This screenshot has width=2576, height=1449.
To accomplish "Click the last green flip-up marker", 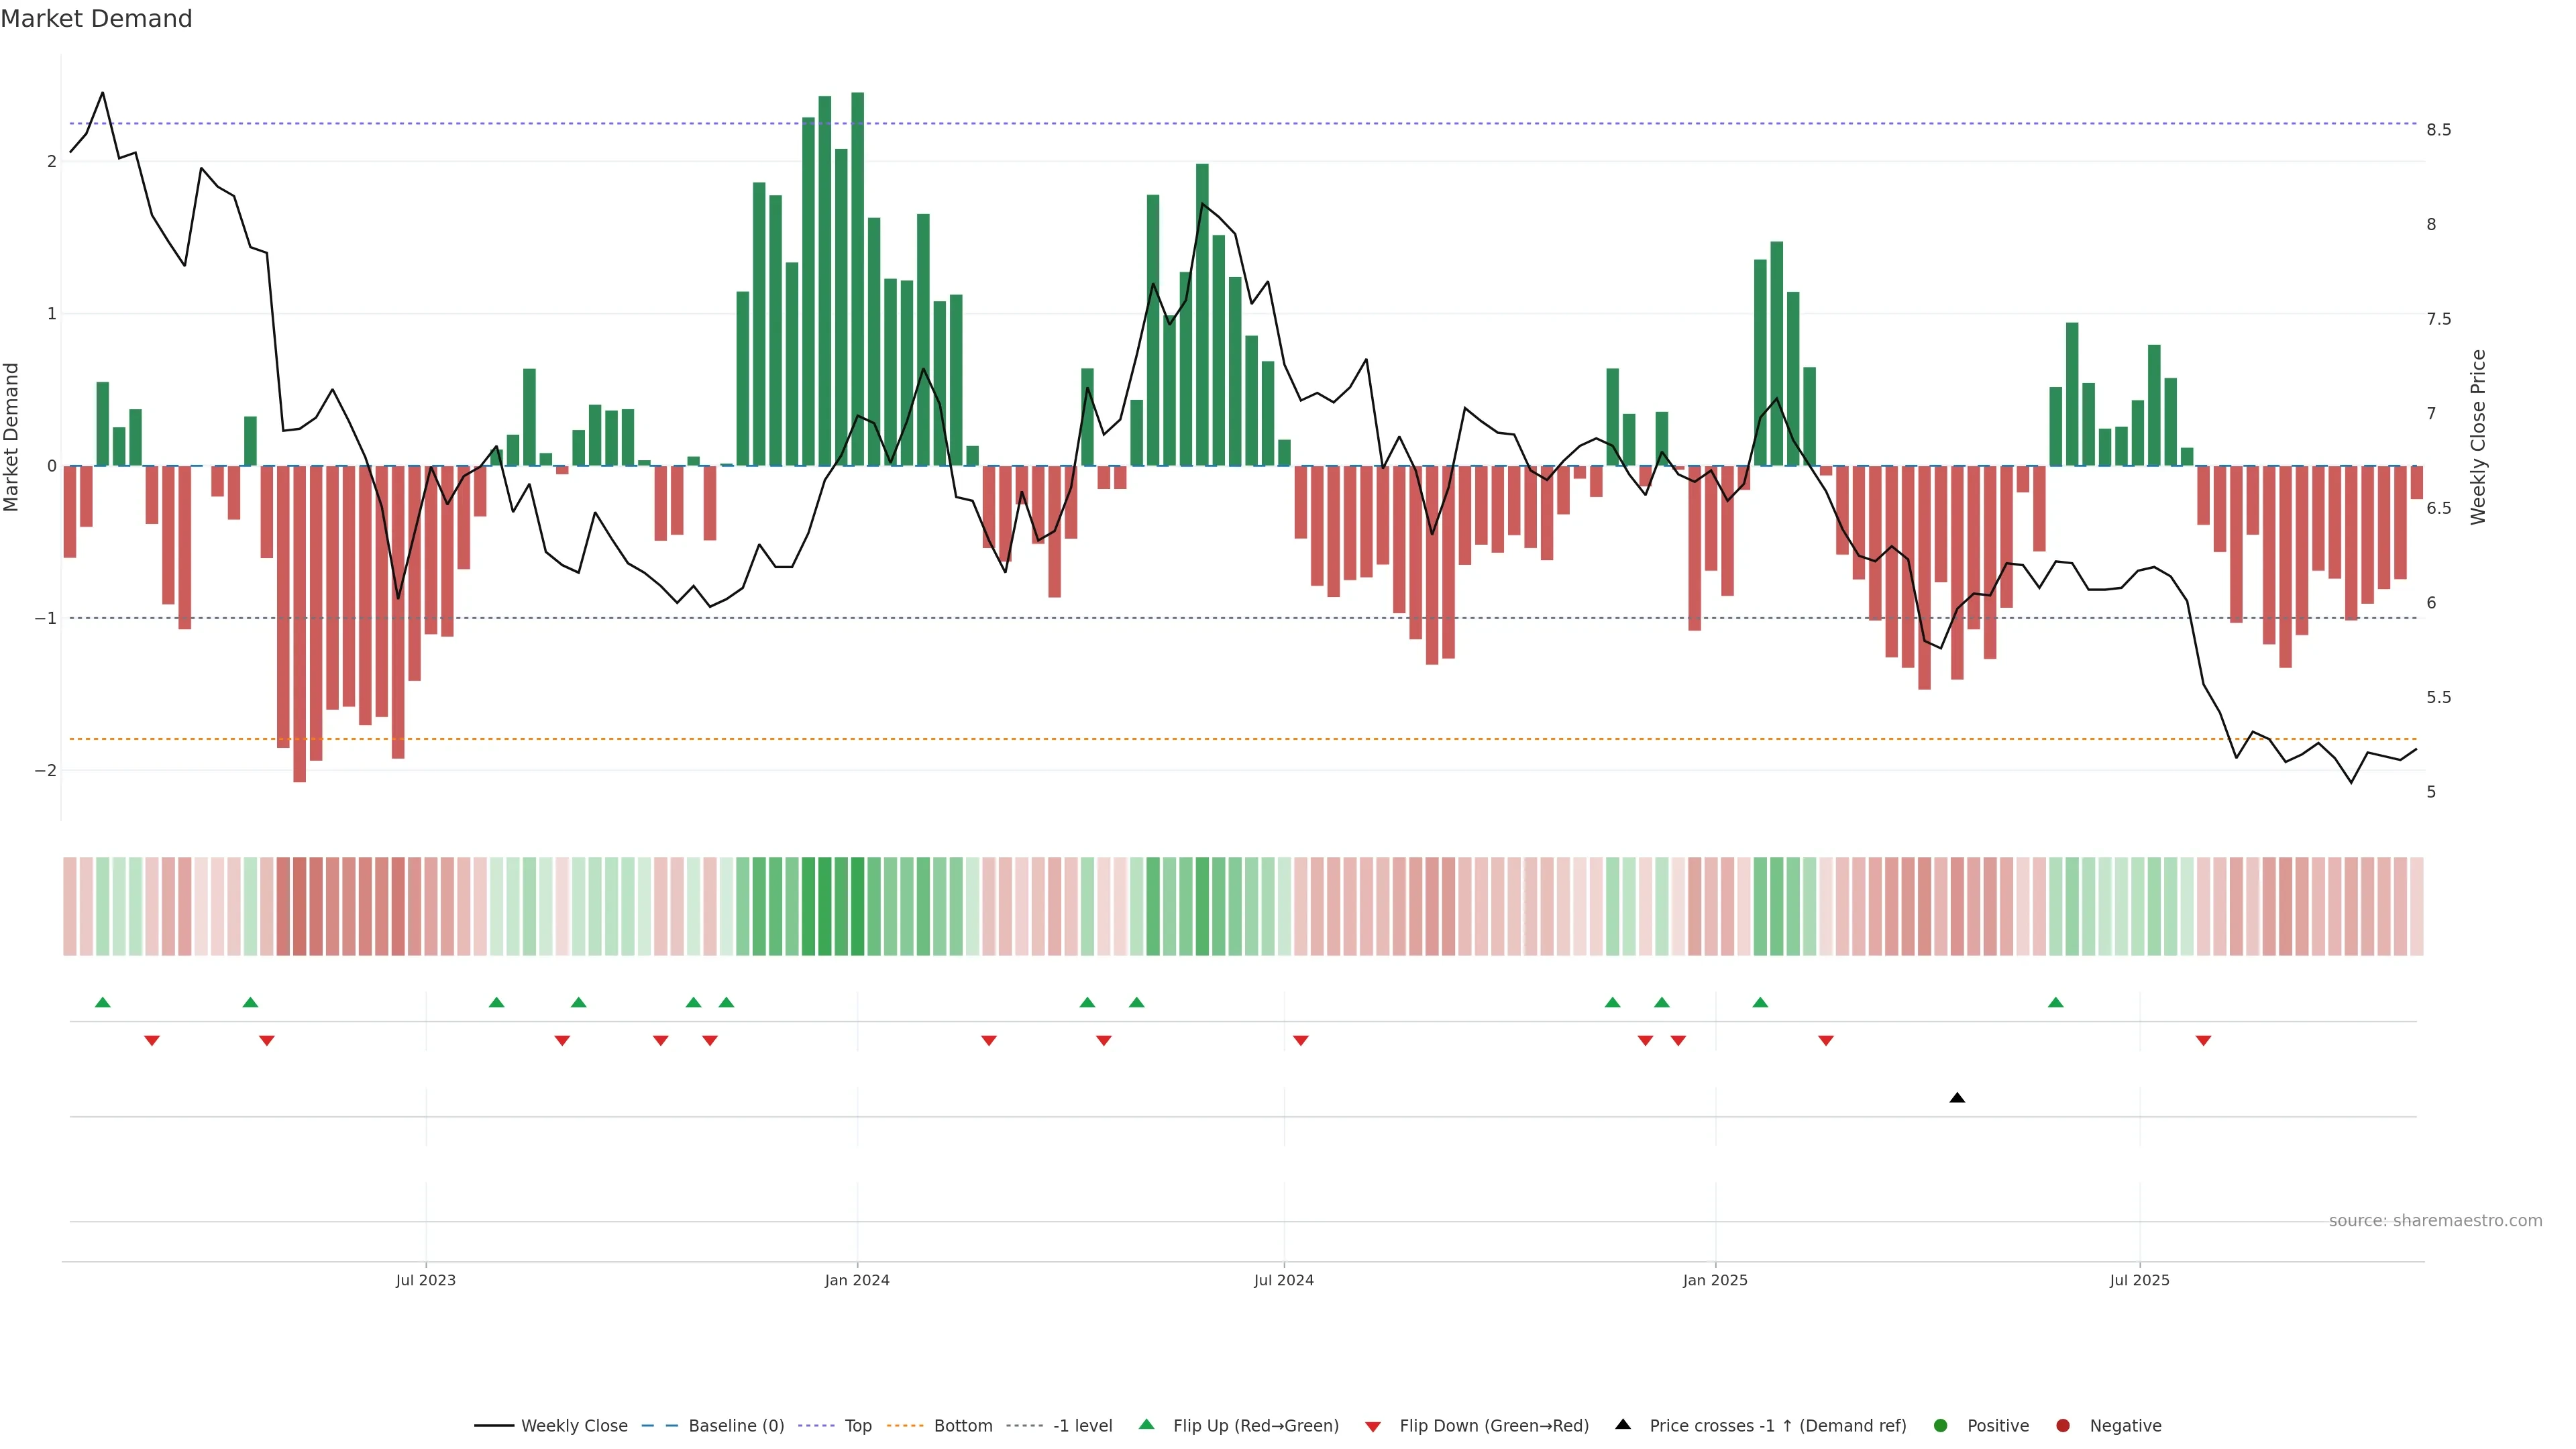I will 2055,1002.
